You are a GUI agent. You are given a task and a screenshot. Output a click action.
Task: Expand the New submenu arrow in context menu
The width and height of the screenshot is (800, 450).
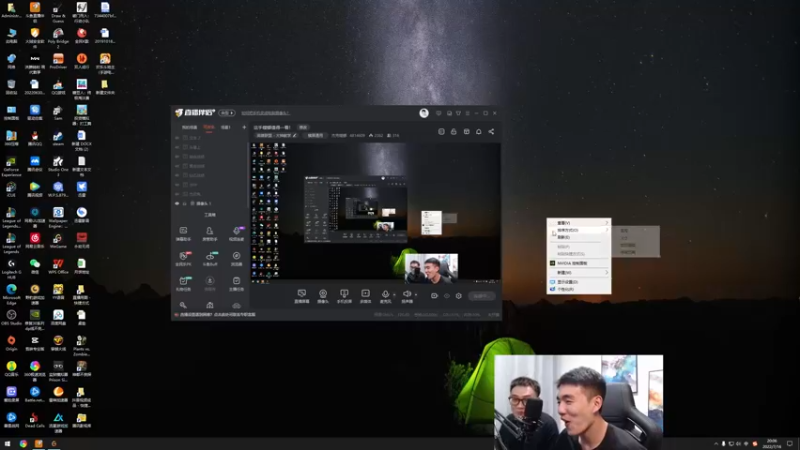(607, 272)
